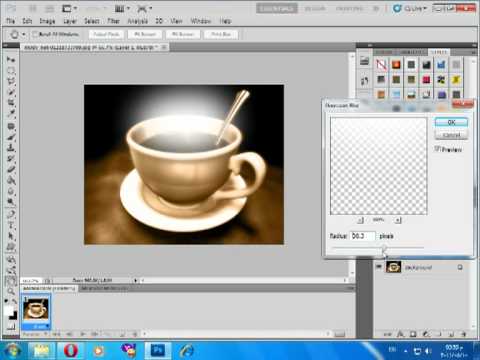Open the File menu
This screenshot has width=480, height=360.
tap(11, 21)
